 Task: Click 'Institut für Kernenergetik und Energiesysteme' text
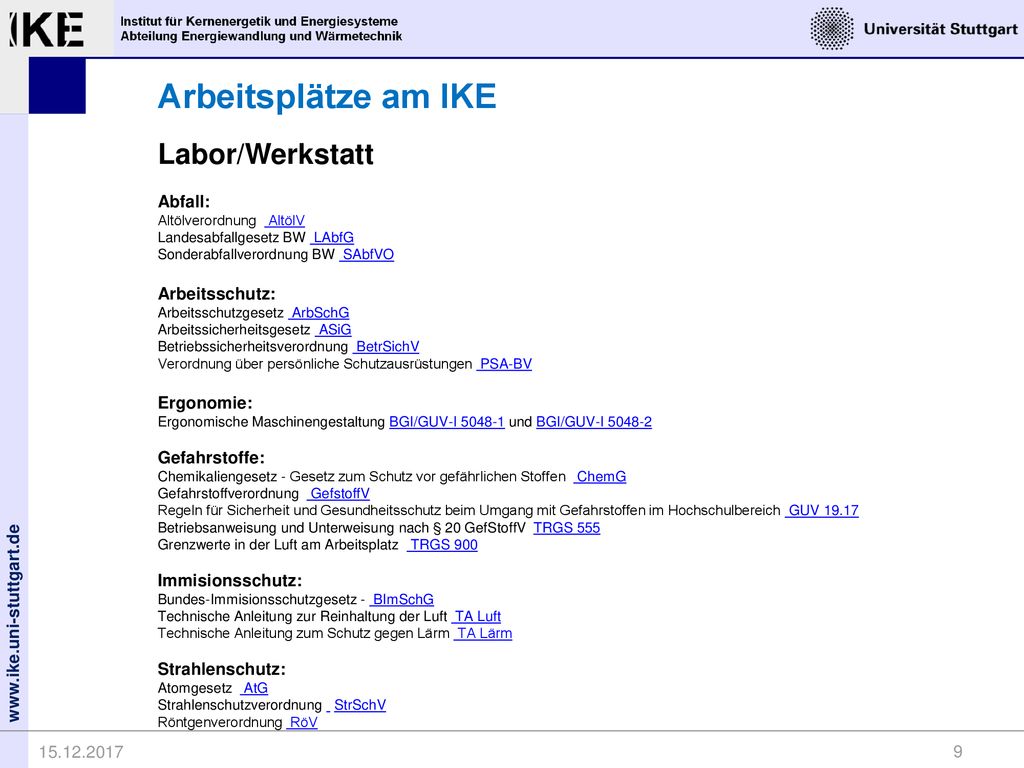tap(259, 22)
